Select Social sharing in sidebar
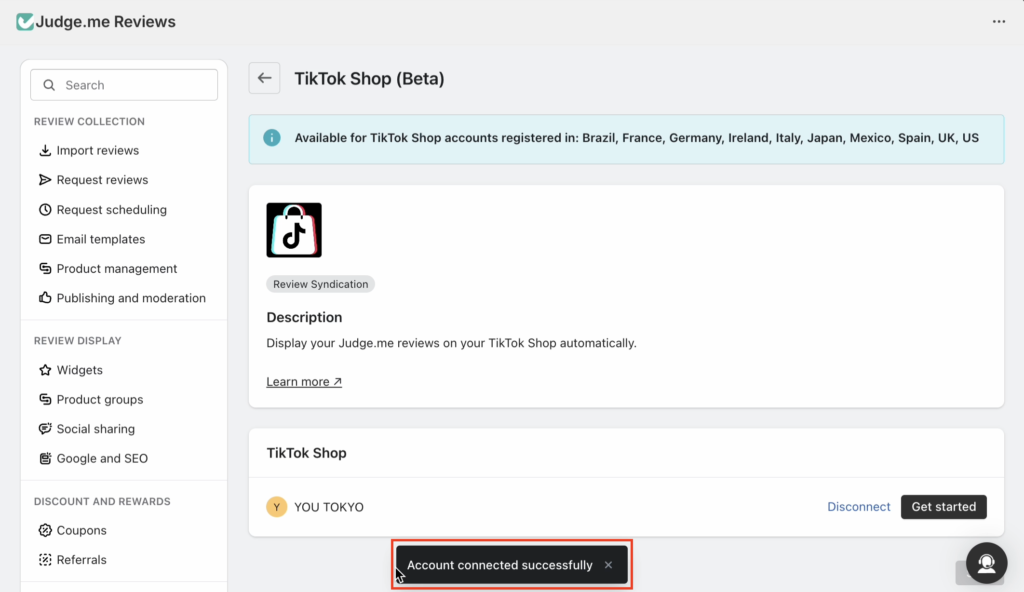 click(95, 429)
